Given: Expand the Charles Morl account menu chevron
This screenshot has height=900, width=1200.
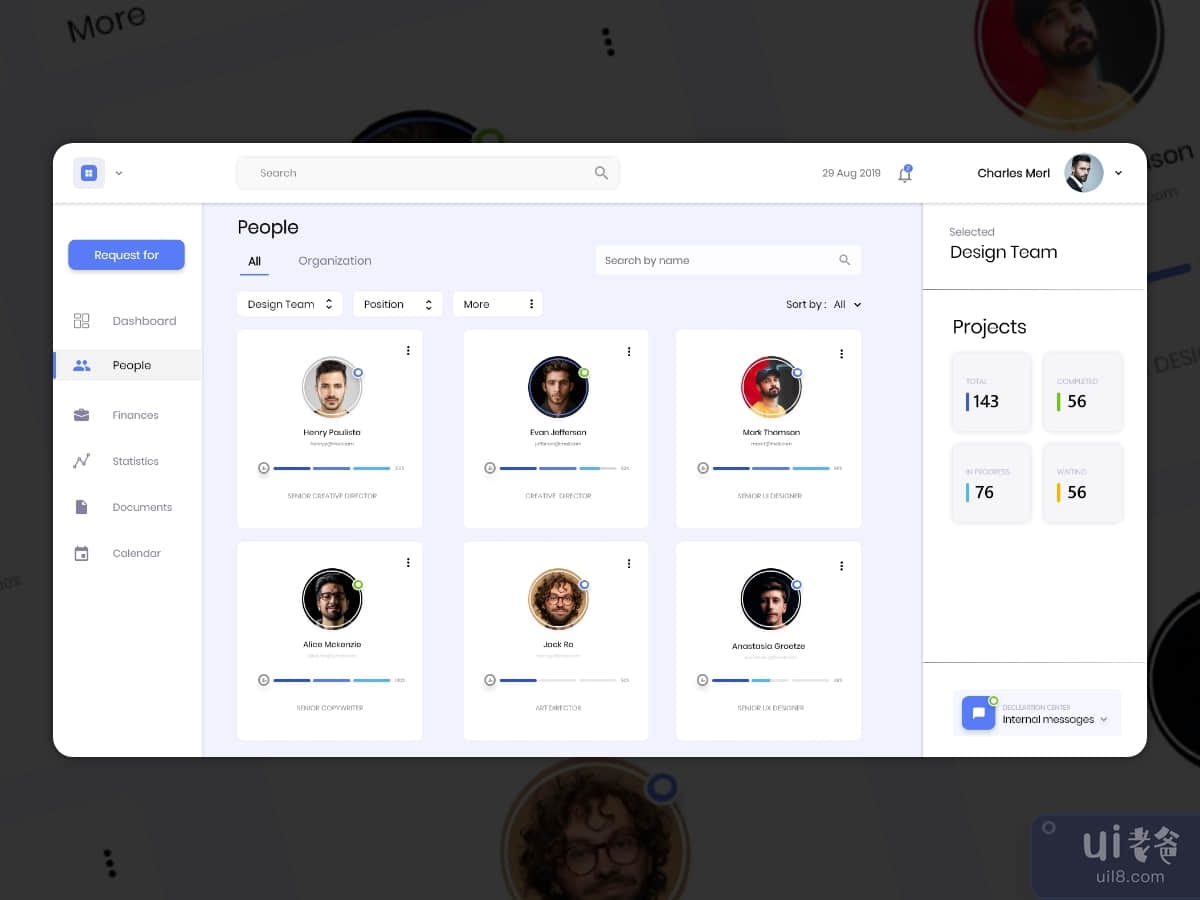Looking at the screenshot, I should 1118,173.
